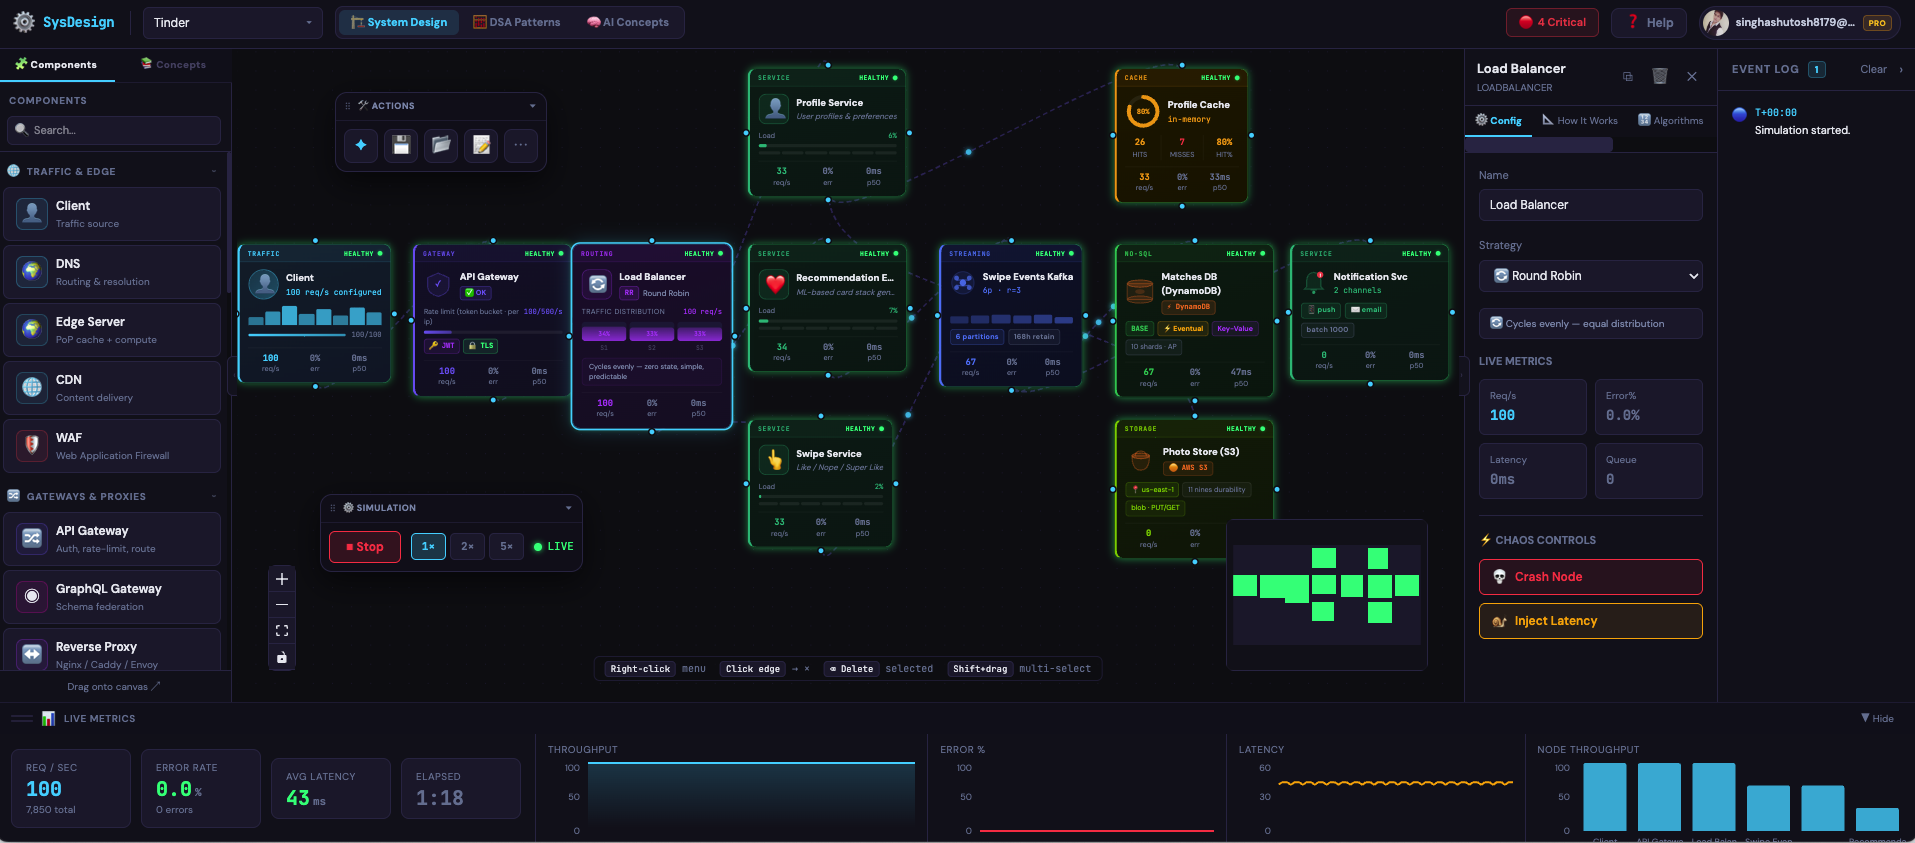1915x843 pixels.
Task: Click the Photo Store S3 bucket icon
Action: click(1140, 460)
